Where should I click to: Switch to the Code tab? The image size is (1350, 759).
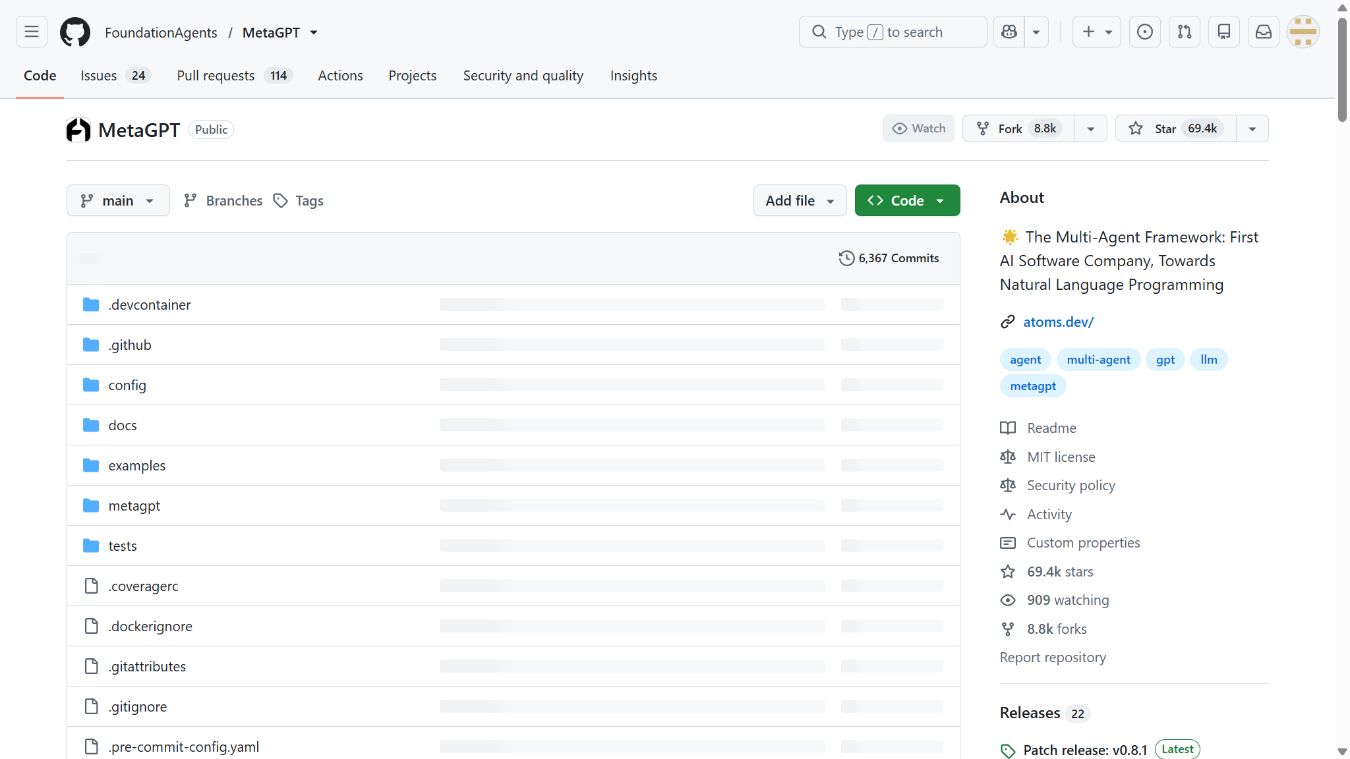pos(40,76)
